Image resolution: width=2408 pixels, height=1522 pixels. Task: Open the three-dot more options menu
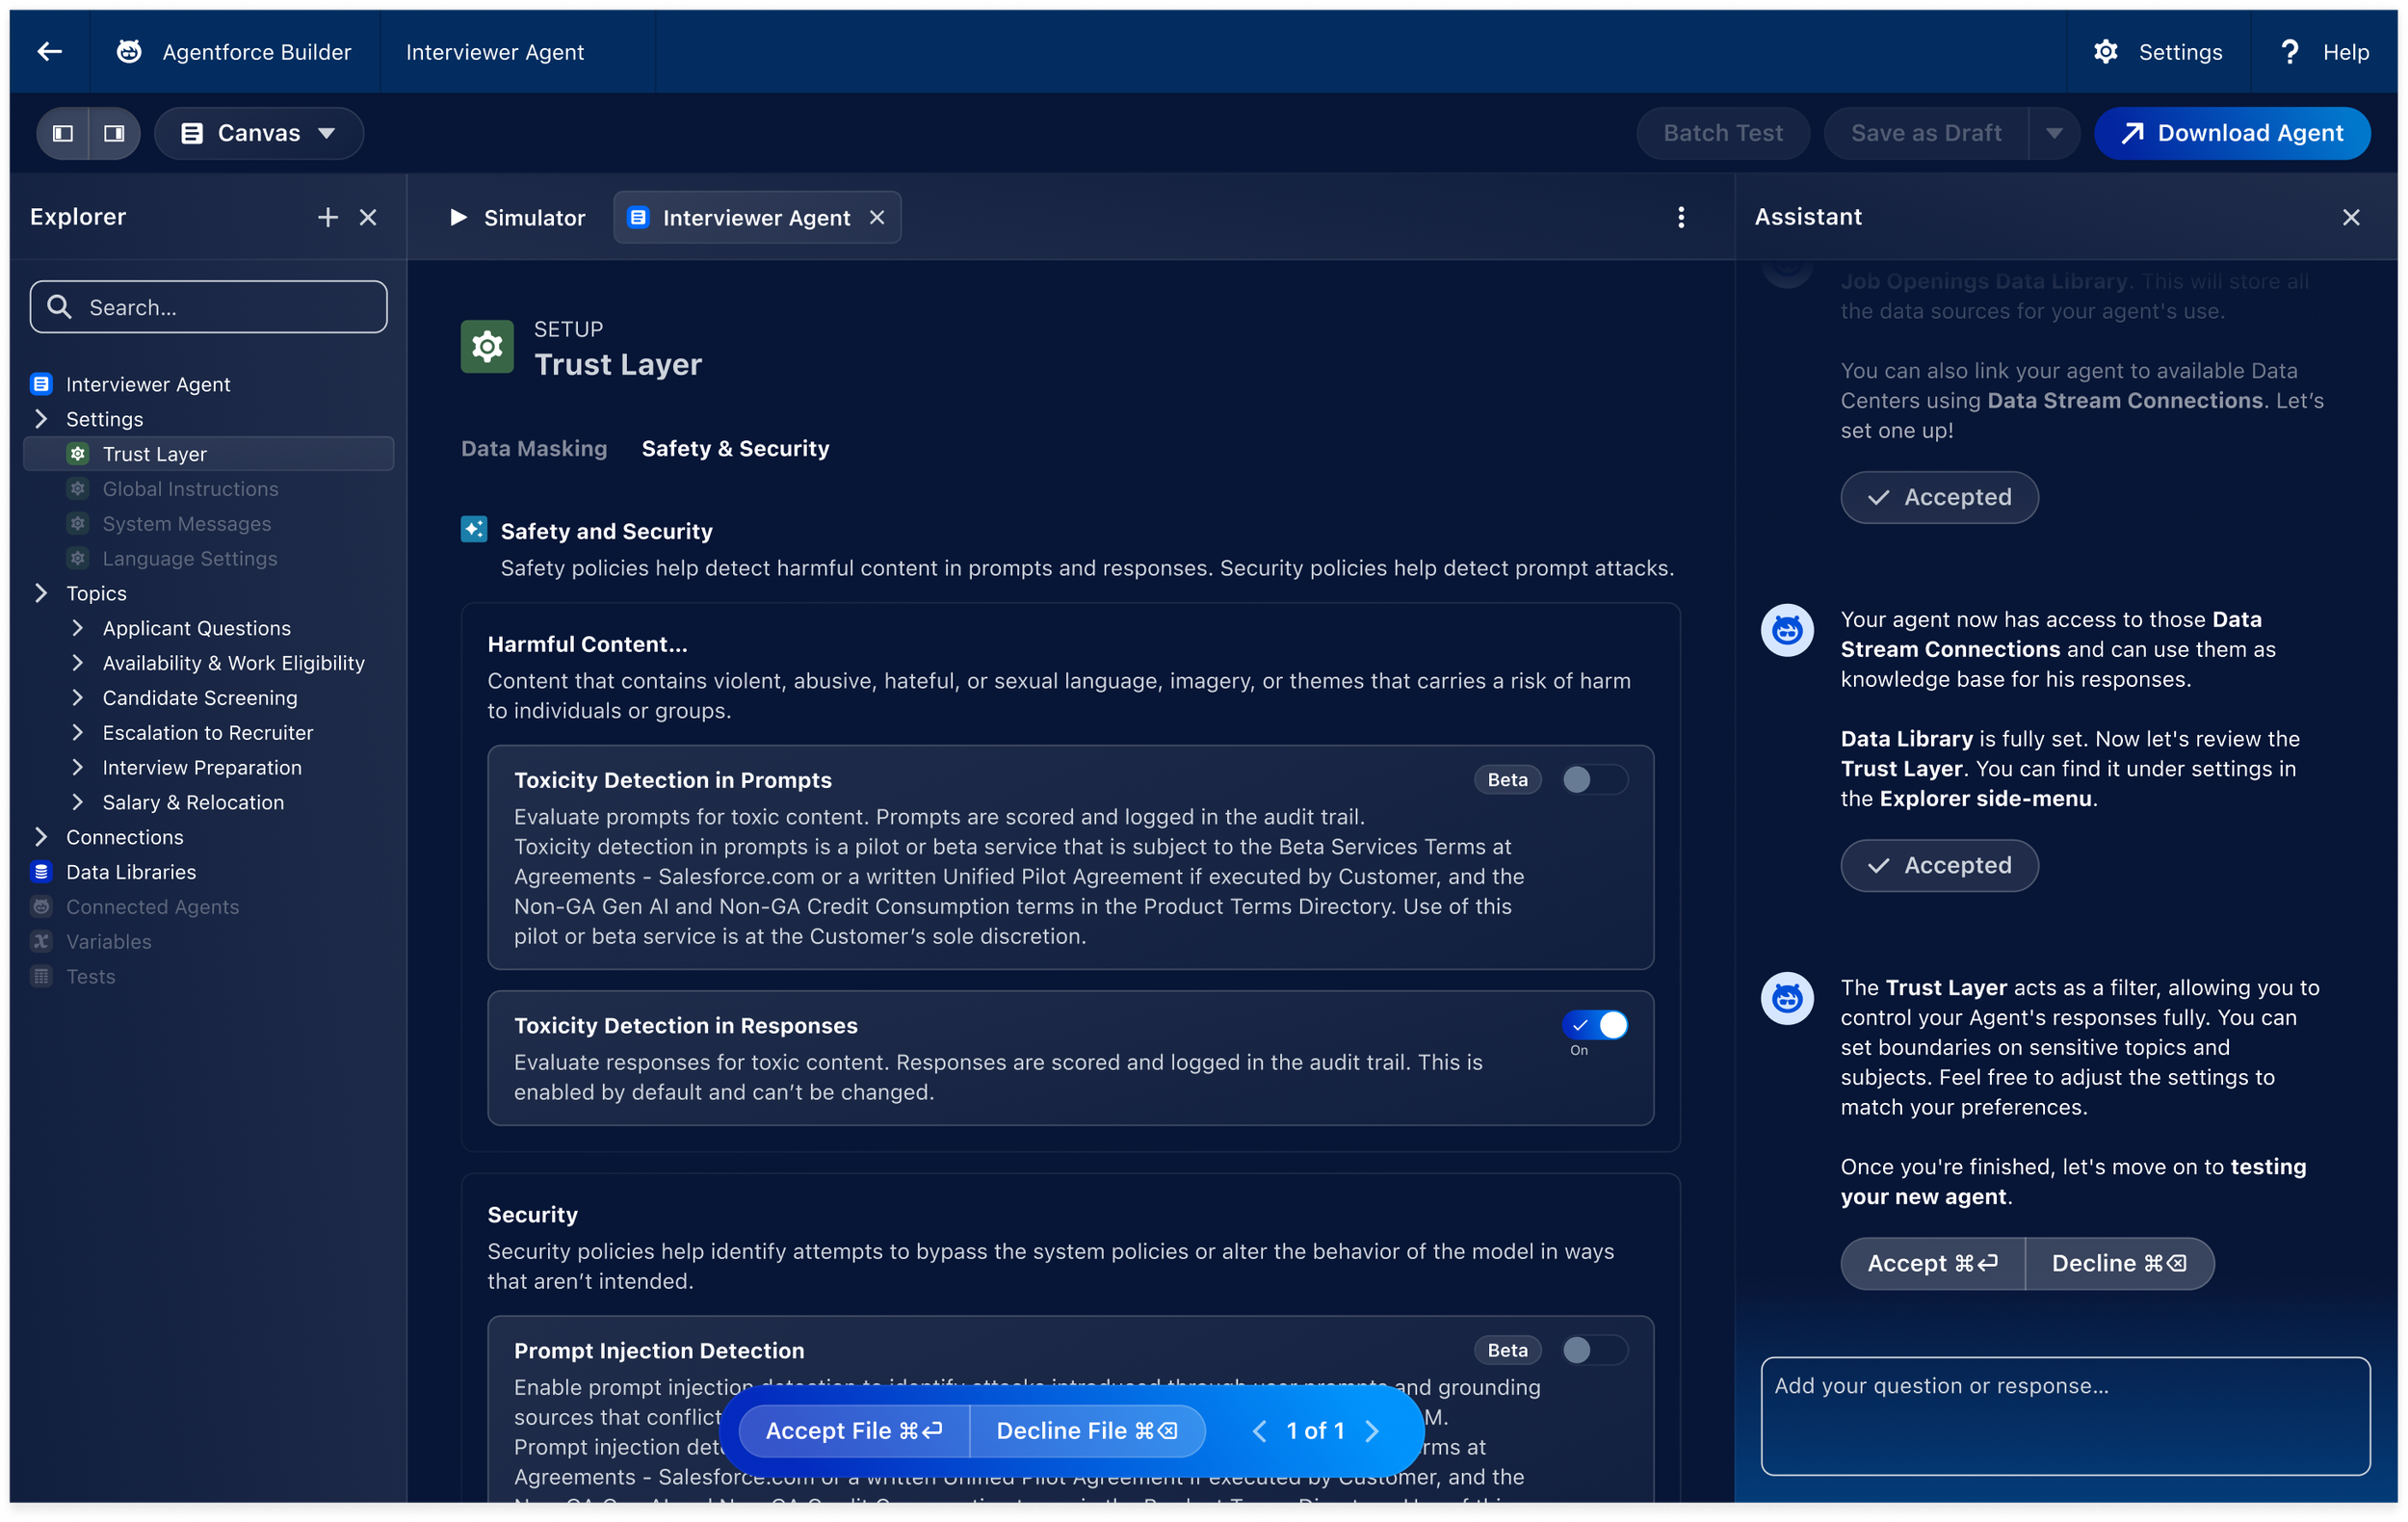1681,217
